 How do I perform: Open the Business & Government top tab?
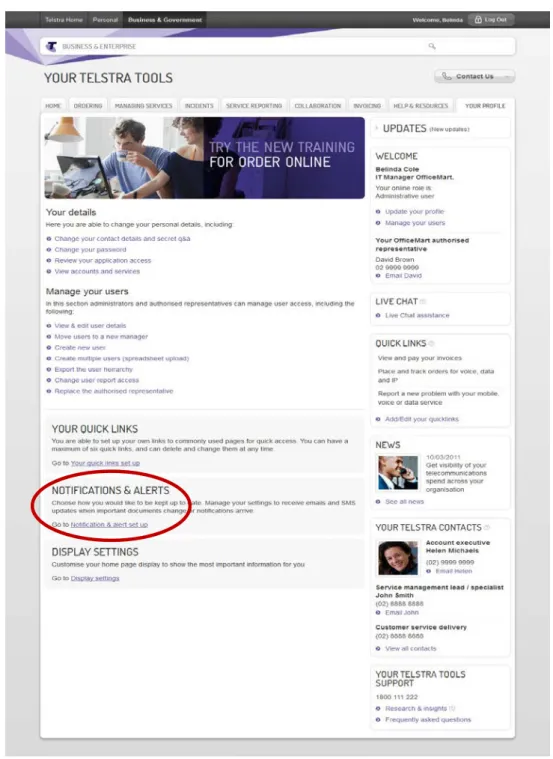(x=165, y=20)
